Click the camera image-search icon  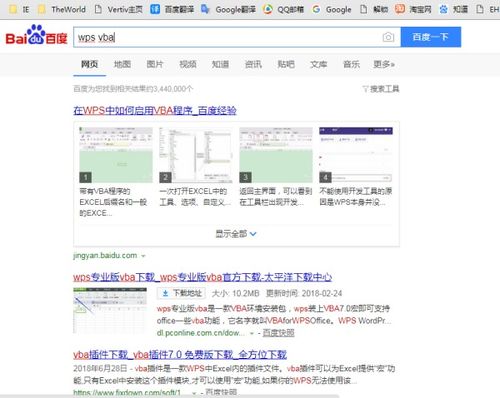point(388,37)
